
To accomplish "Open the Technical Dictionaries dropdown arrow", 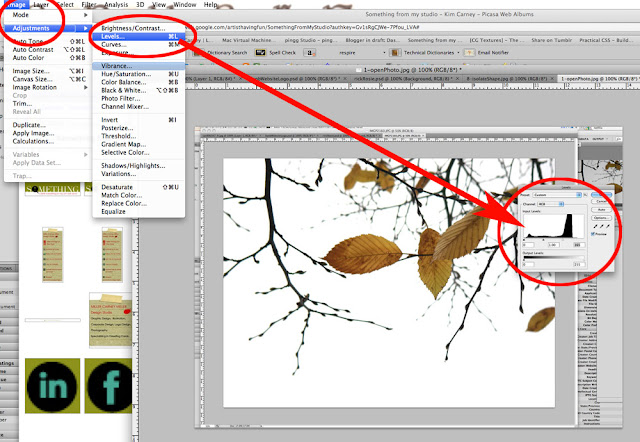I will click(458, 53).
